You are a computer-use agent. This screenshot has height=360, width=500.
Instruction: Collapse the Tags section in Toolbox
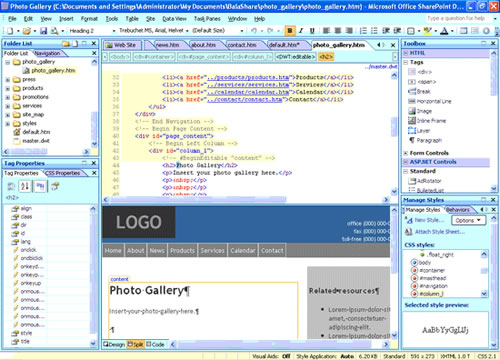click(406, 62)
